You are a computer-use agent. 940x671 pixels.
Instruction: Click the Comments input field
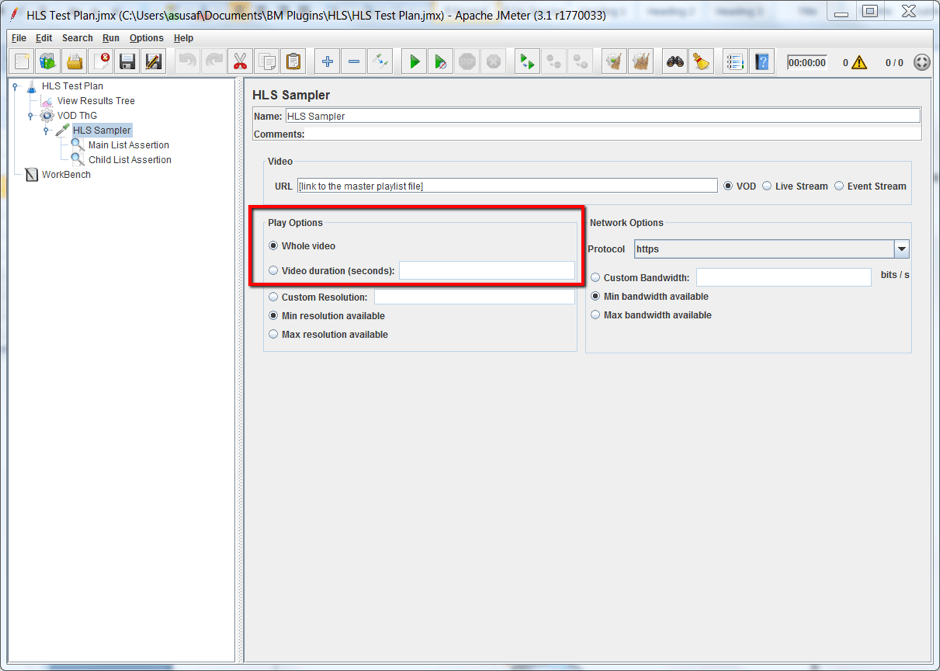click(614, 134)
